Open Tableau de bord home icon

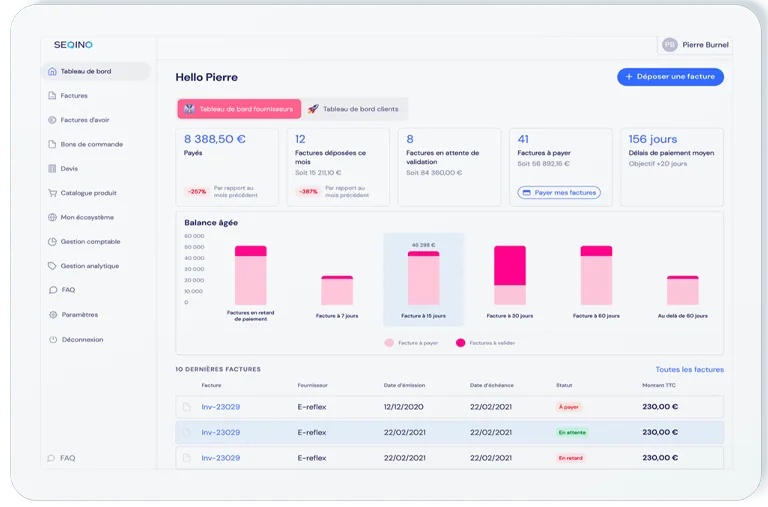point(52,72)
